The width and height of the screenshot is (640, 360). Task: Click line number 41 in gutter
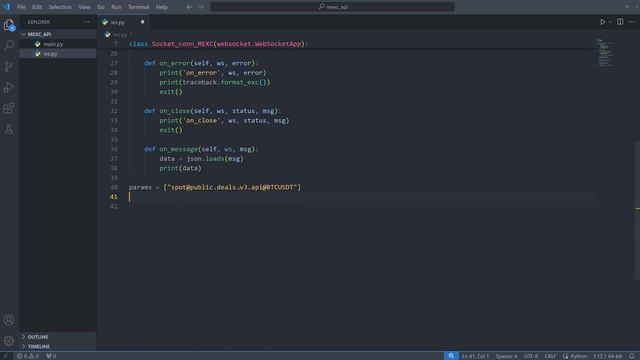click(x=113, y=197)
